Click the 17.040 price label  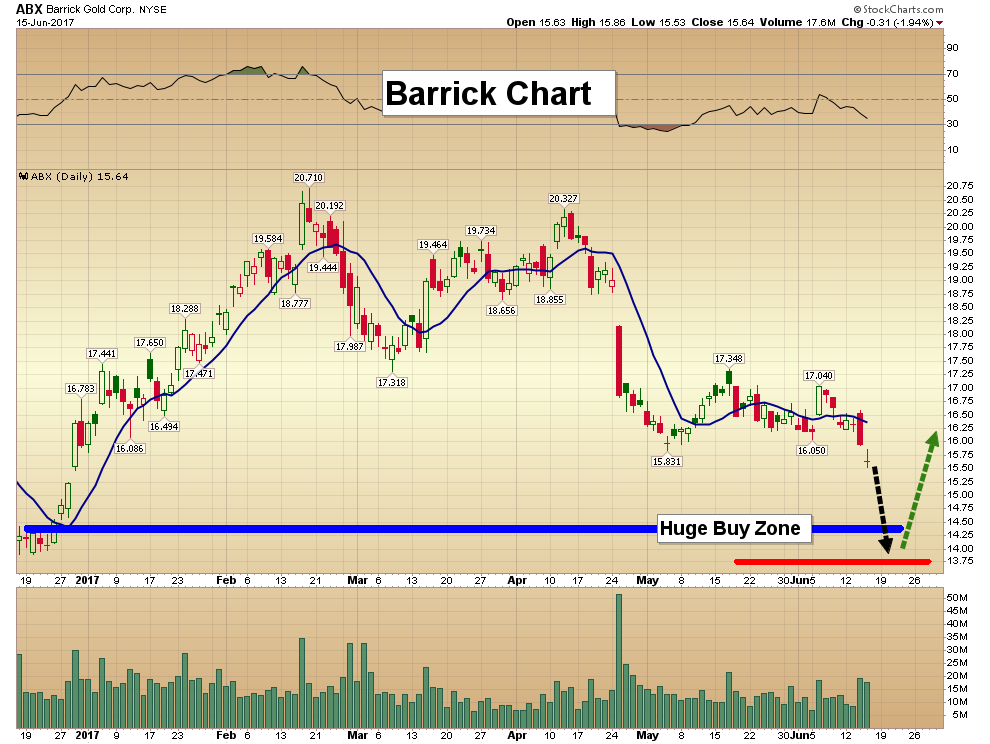(x=819, y=376)
